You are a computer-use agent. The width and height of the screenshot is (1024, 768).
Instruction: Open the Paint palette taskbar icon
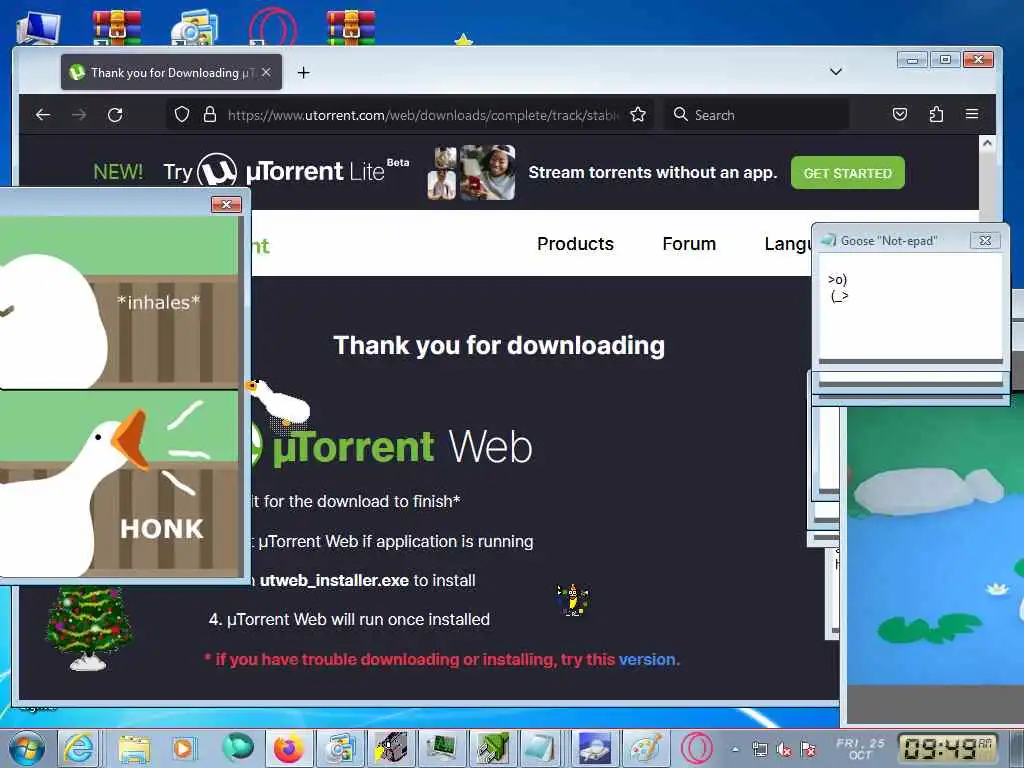645,748
